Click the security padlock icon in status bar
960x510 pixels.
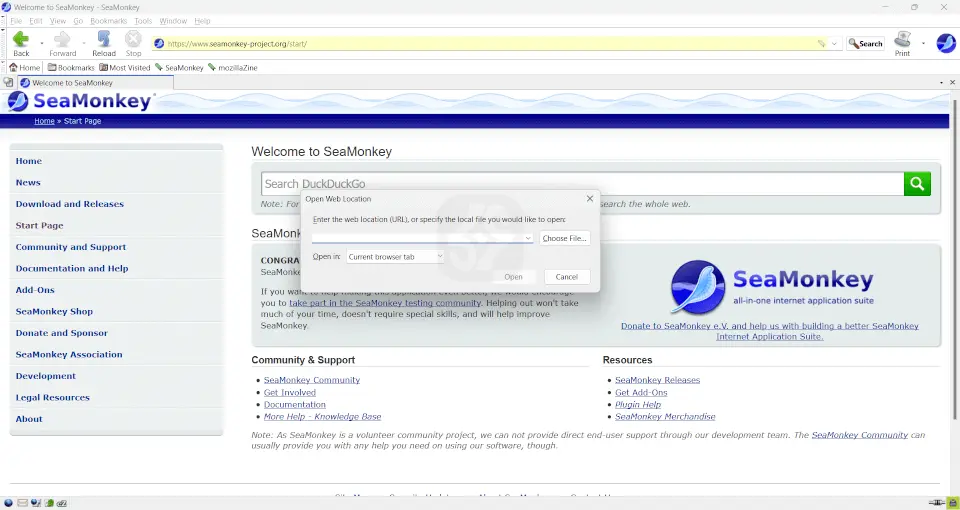tap(951, 502)
